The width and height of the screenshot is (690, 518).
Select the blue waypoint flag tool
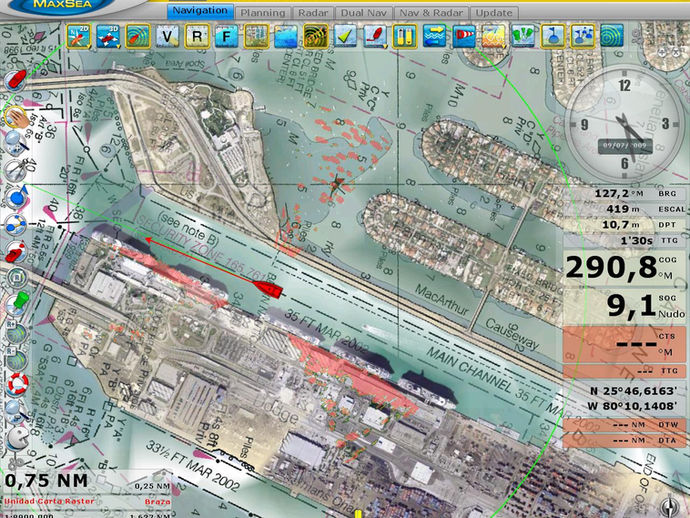[17, 196]
